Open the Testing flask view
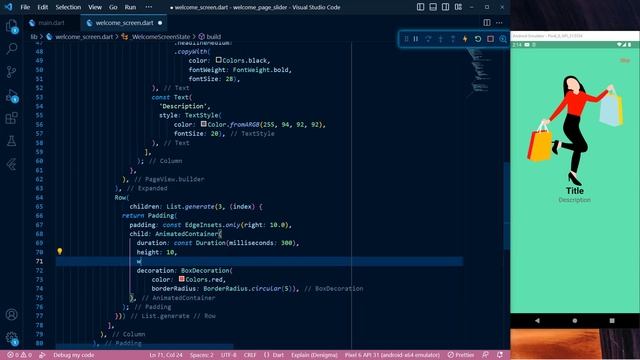The width and height of the screenshot is (640, 360). coord(11,141)
